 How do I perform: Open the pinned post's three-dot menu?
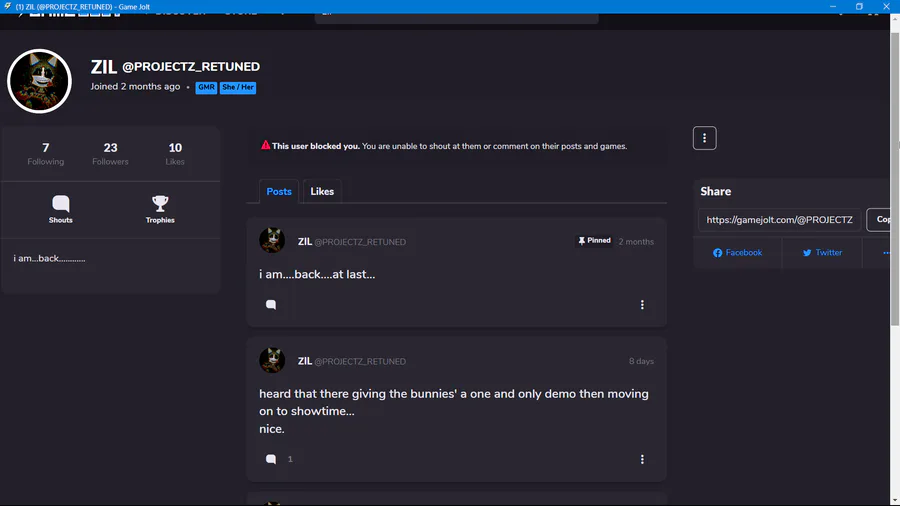click(642, 305)
